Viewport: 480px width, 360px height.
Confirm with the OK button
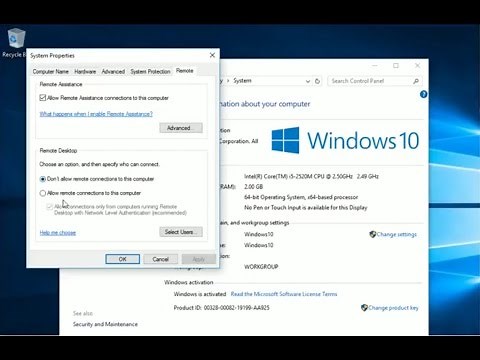[x=123, y=259]
